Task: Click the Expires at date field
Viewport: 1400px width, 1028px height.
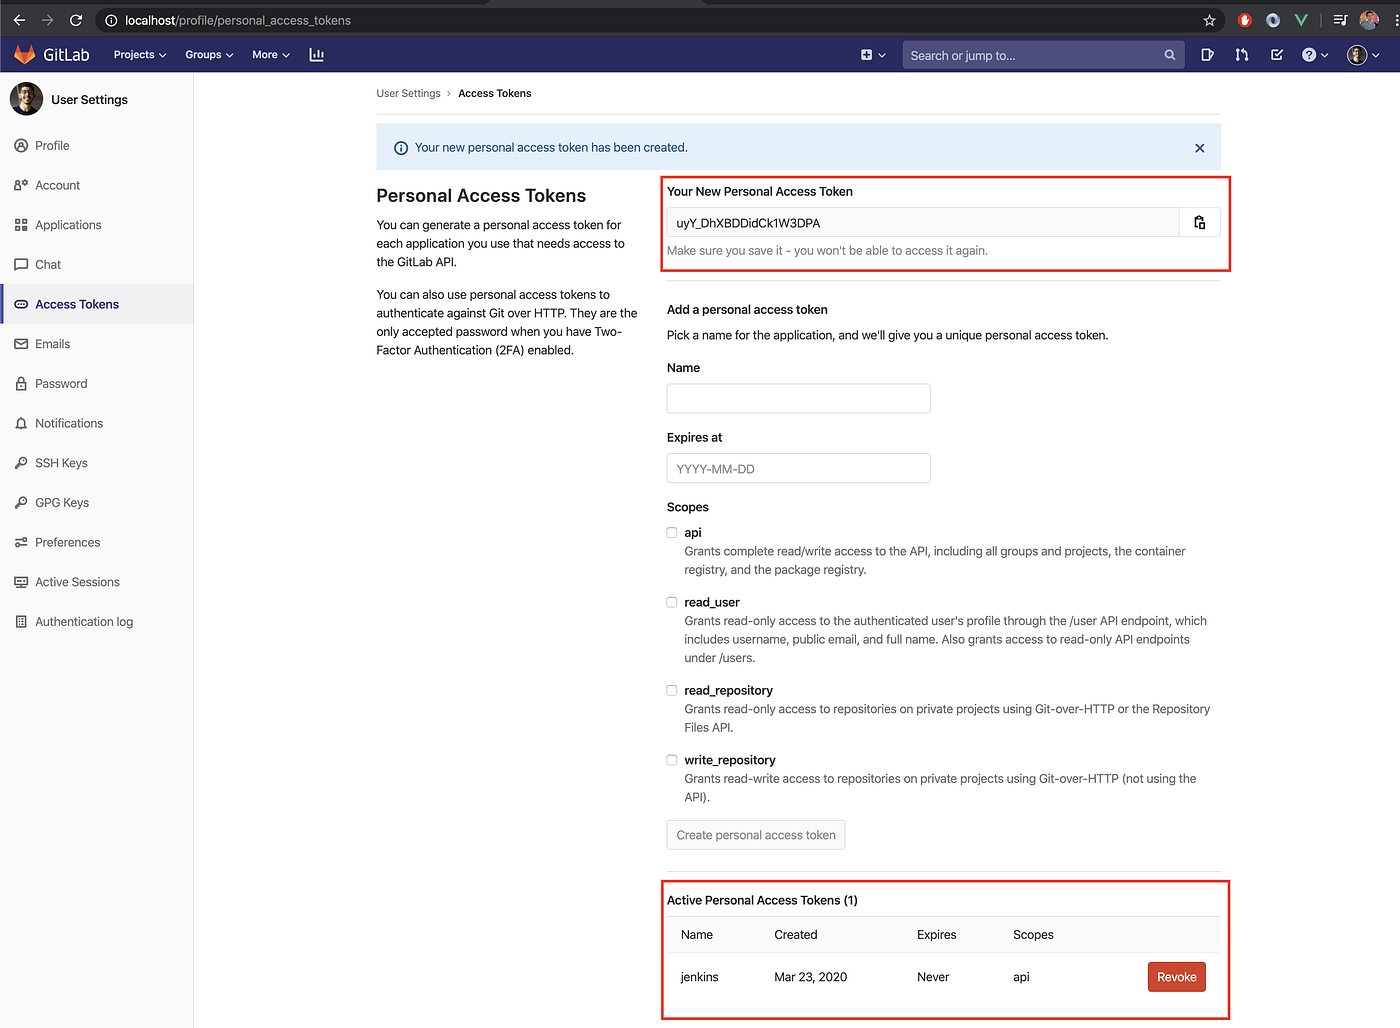Action: click(797, 468)
